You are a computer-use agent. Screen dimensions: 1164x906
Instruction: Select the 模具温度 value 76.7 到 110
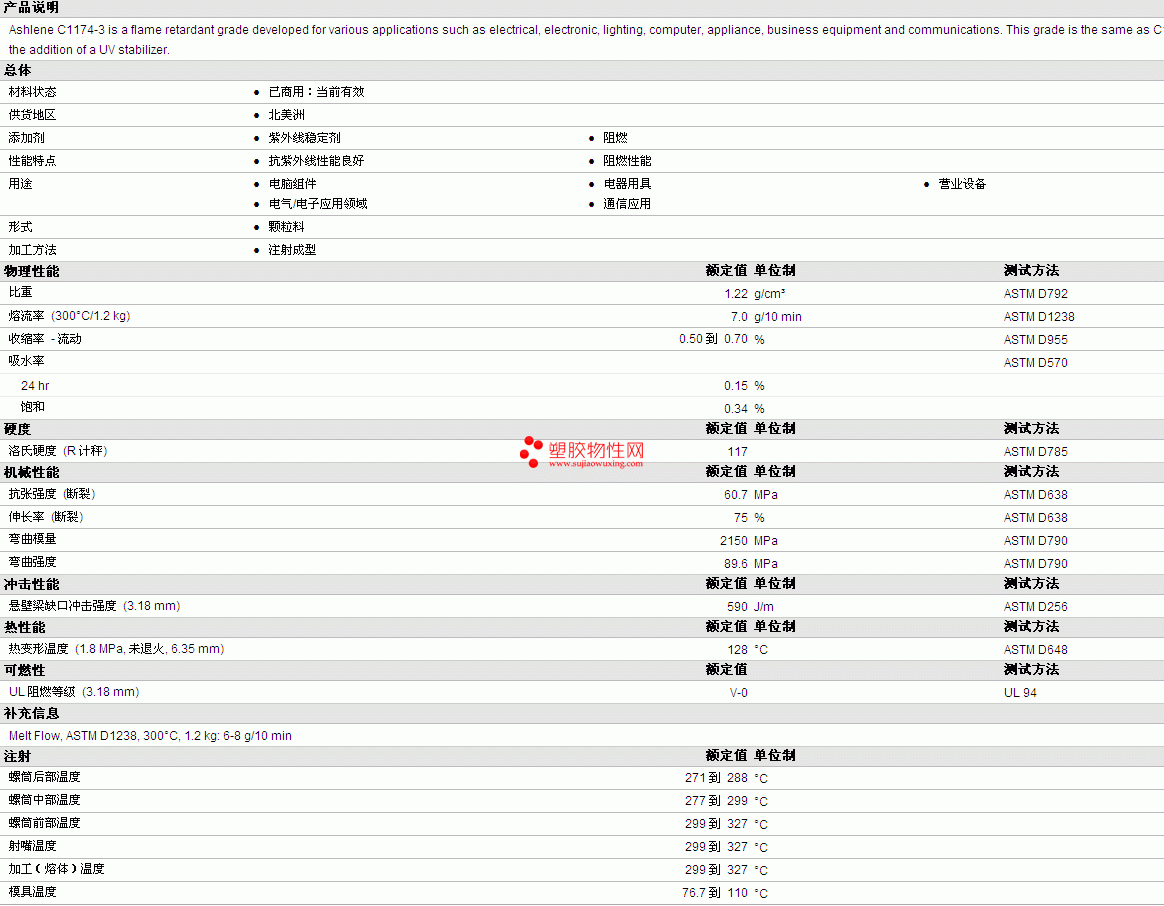(715, 893)
